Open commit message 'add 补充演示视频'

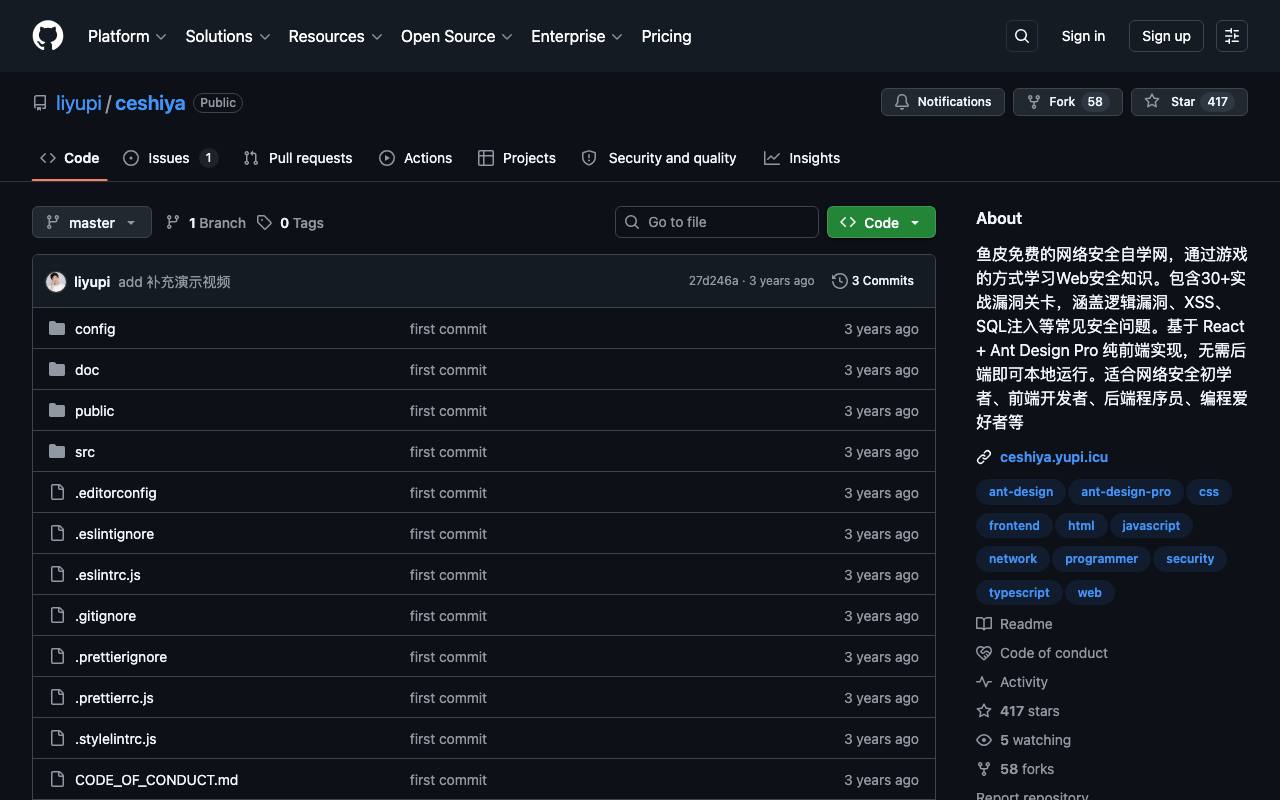click(174, 282)
